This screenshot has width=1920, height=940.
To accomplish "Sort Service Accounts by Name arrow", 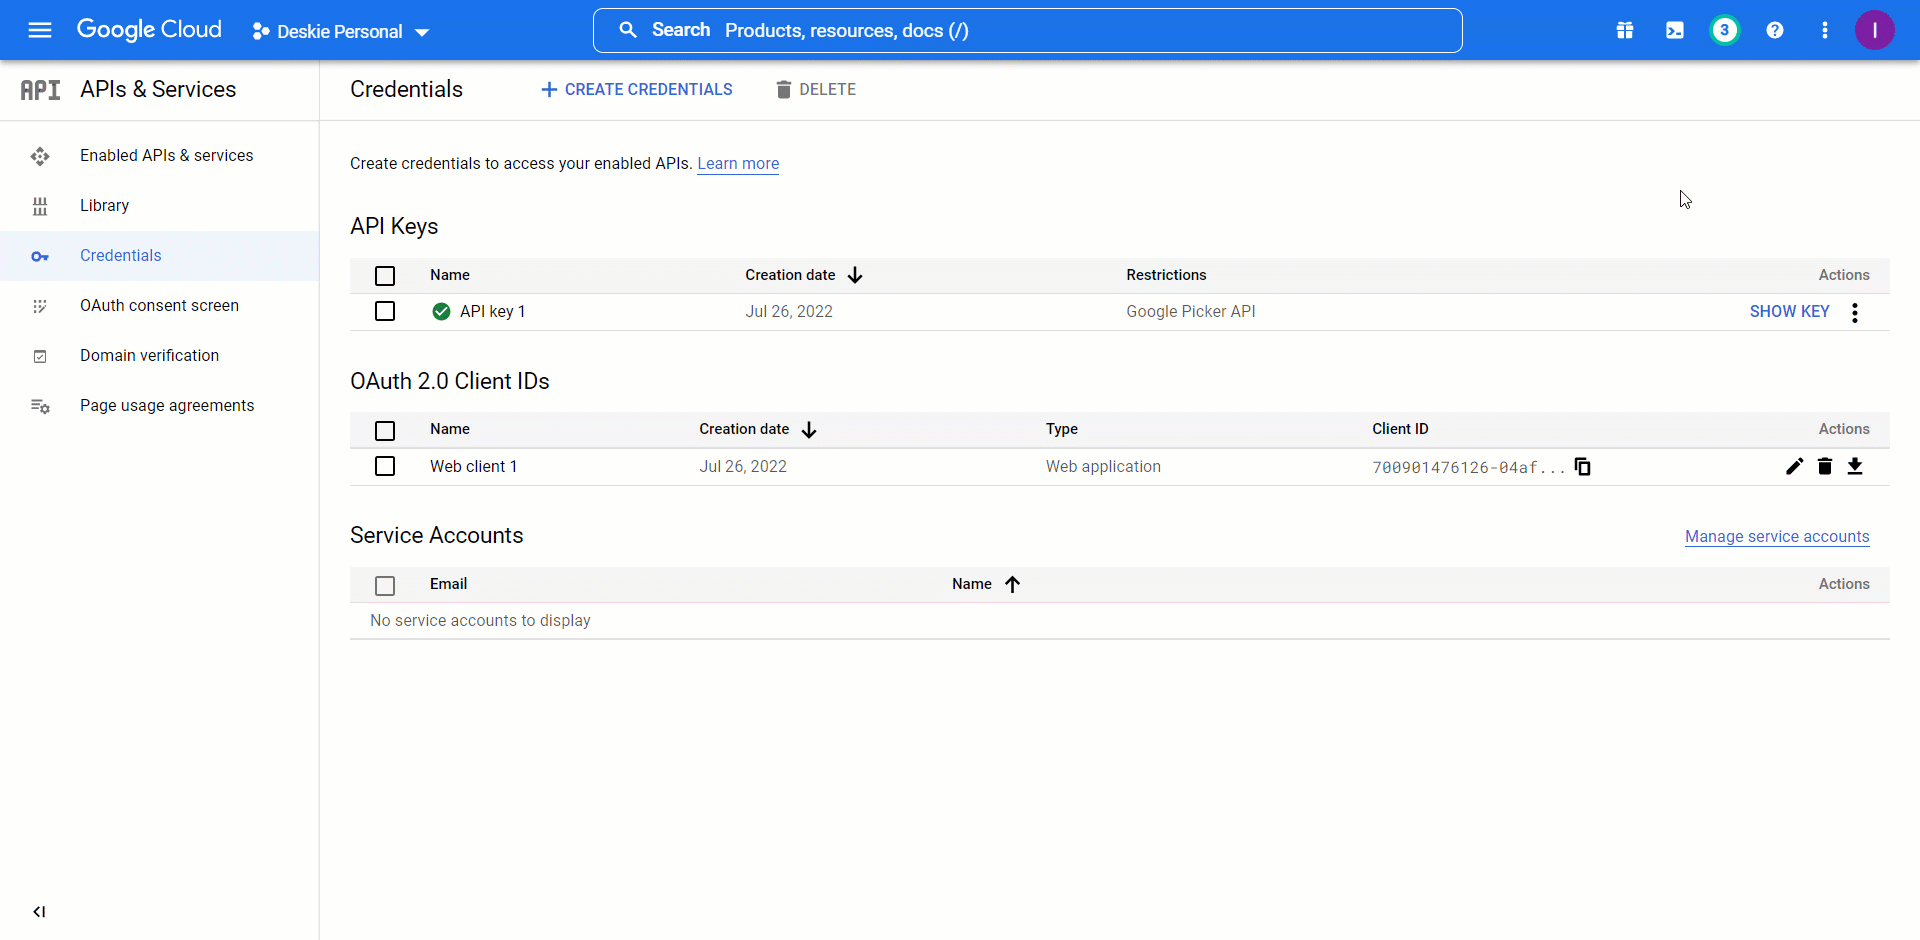I will 1013,584.
